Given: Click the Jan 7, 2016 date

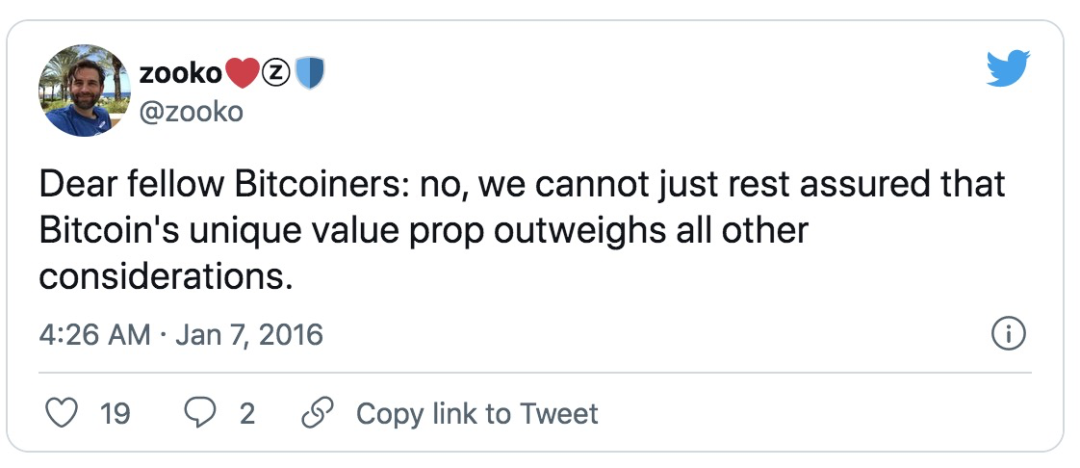Looking at the screenshot, I should click(x=249, y=335).
